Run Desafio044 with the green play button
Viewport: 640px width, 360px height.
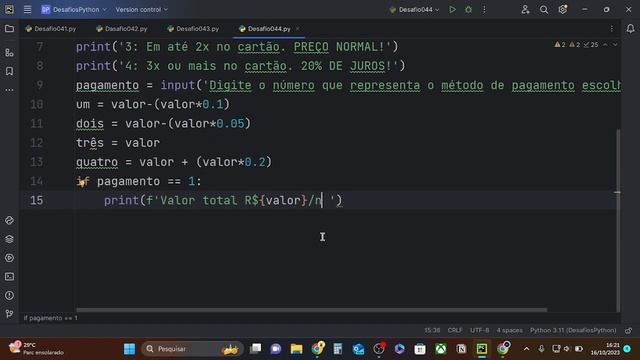tap(452, 9)
